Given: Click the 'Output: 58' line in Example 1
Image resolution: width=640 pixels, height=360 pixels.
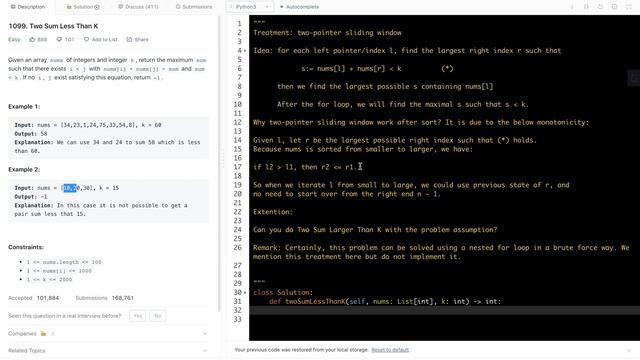Looking at the screenshot, I should [x=31, y=134].
